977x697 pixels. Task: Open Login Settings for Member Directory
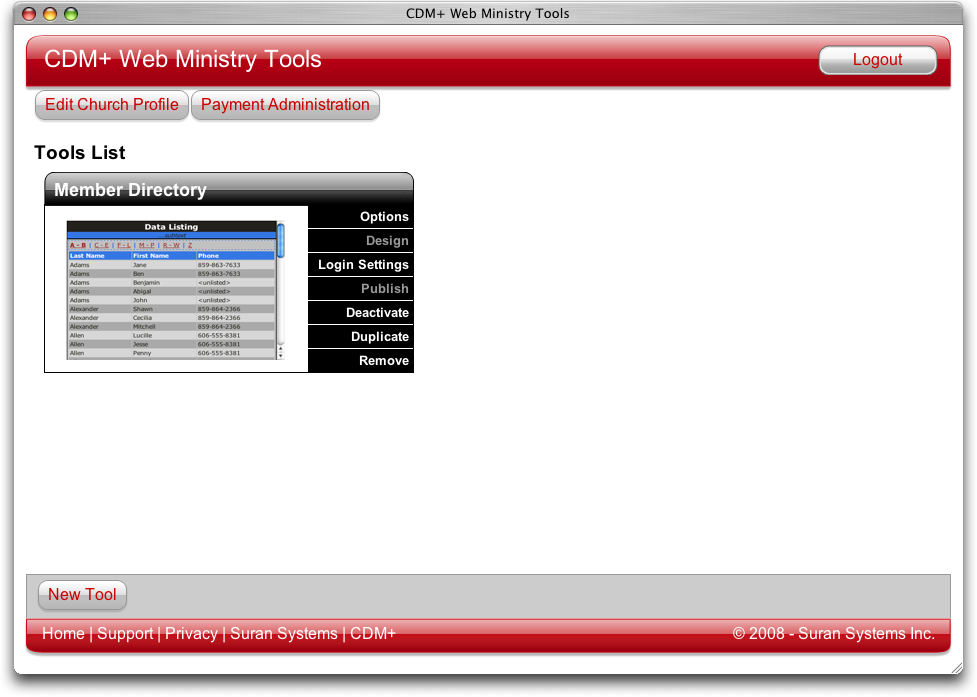click(363, 265)
